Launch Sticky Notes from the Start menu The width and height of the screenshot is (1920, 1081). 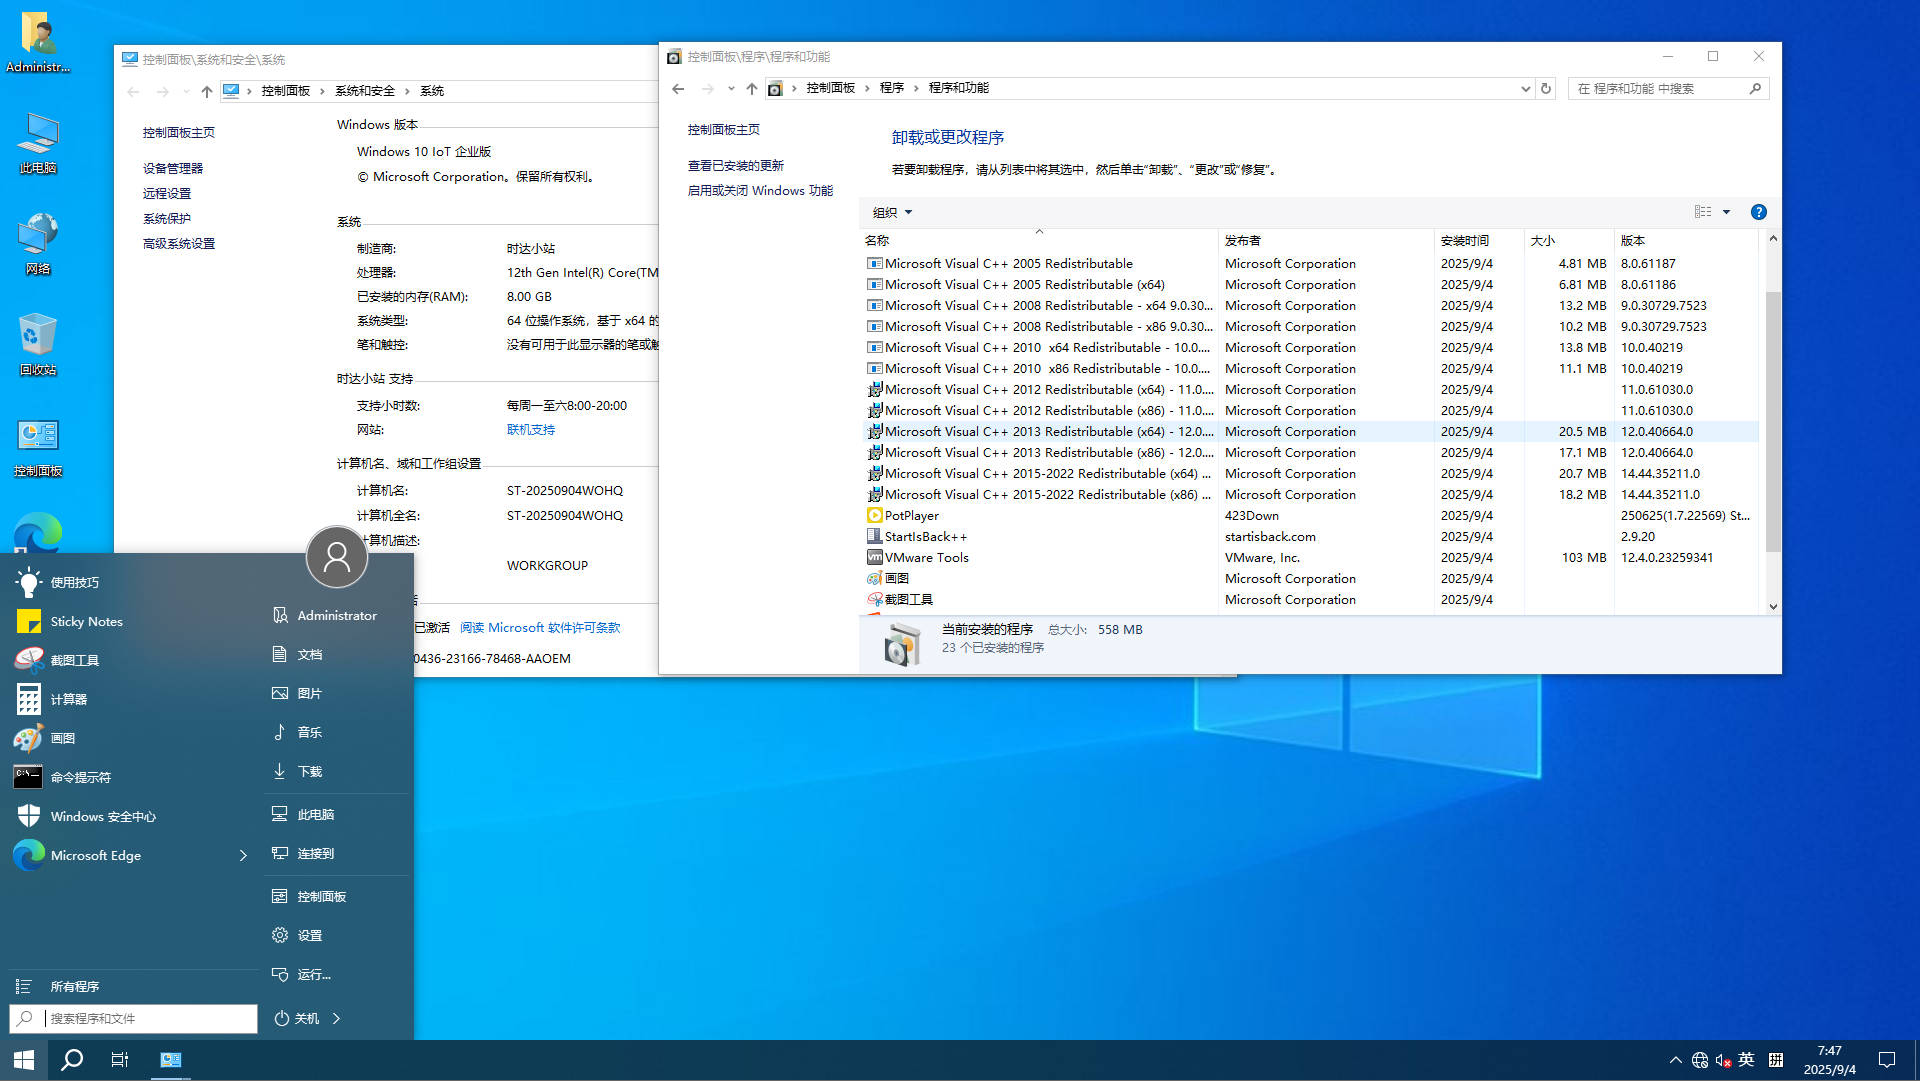tap(86, 621)
